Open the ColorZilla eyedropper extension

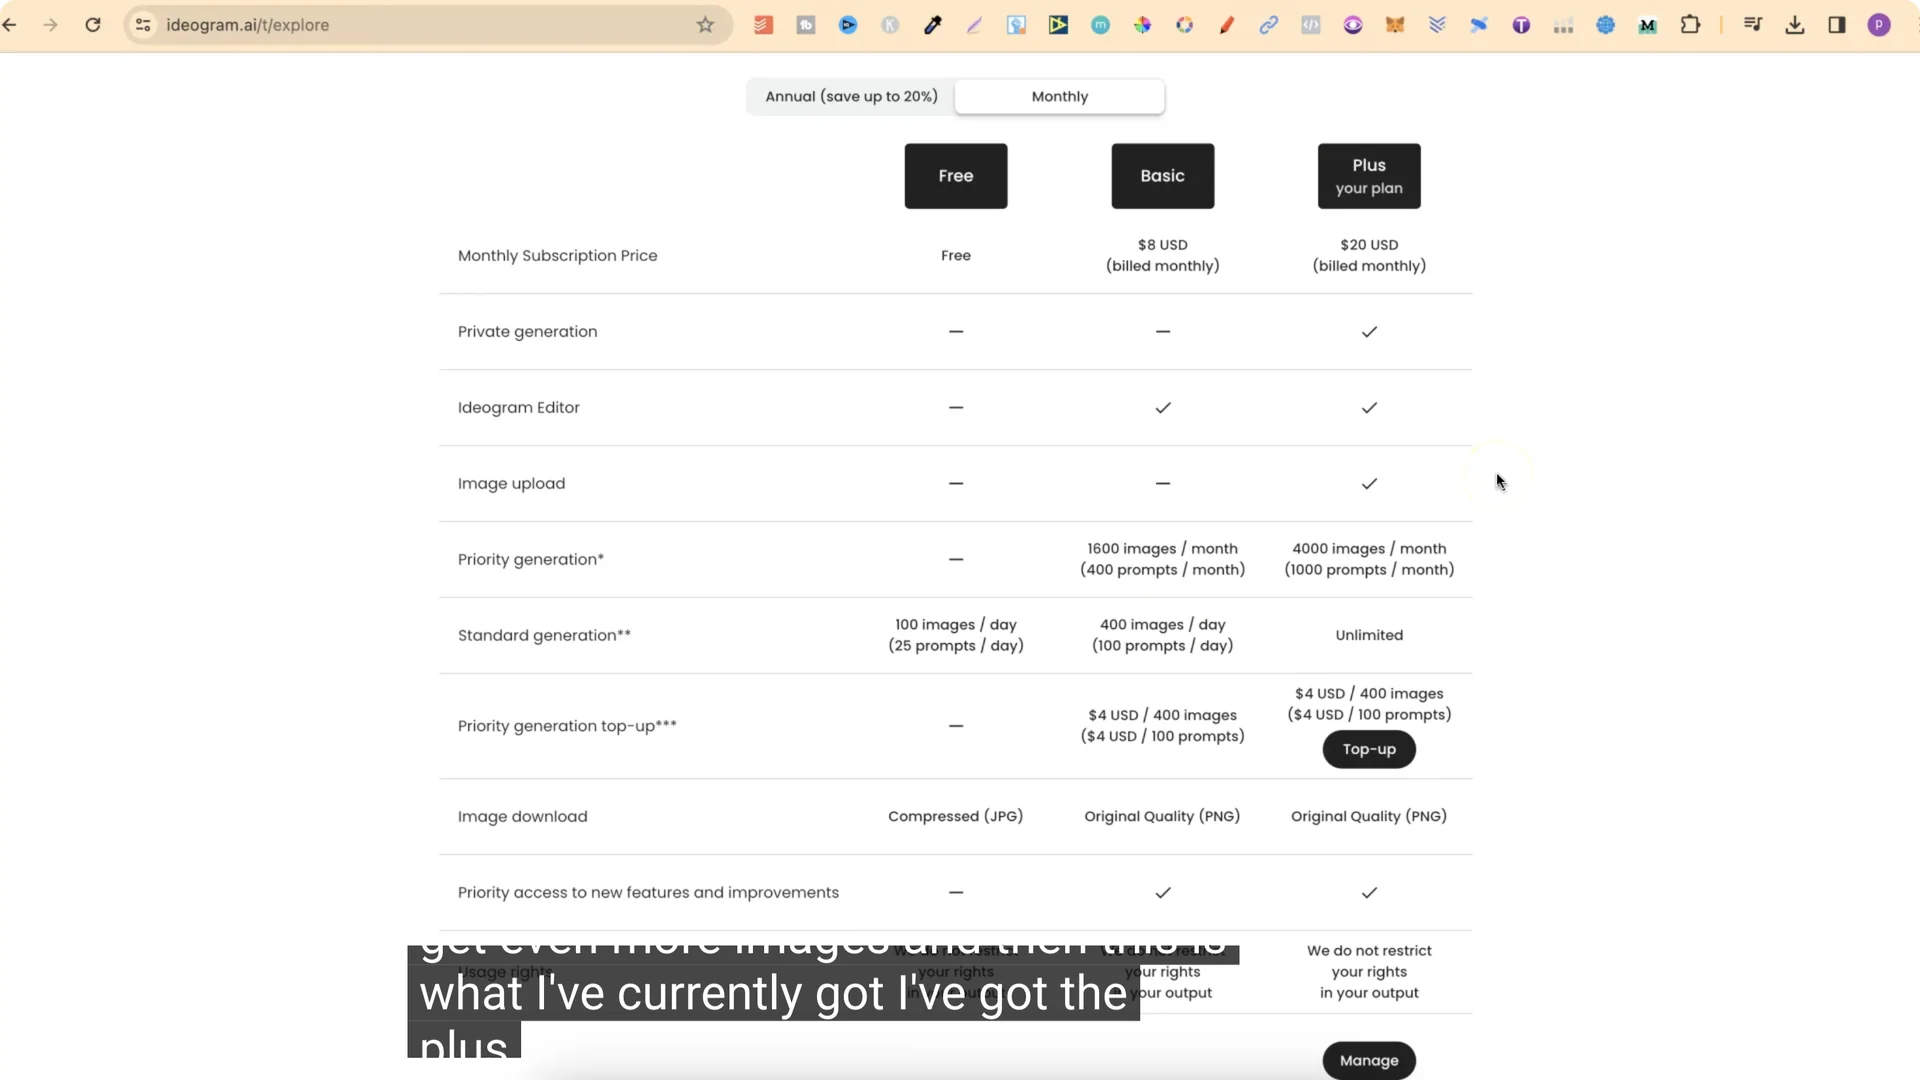coord(933,25)
